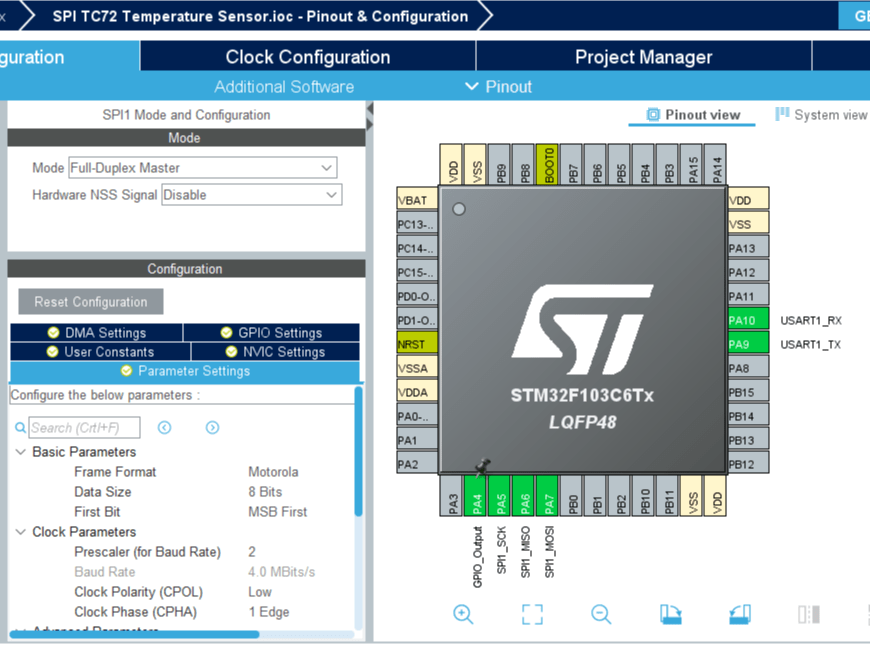Switch to the GPIO Settings tab

pos(275,331)
